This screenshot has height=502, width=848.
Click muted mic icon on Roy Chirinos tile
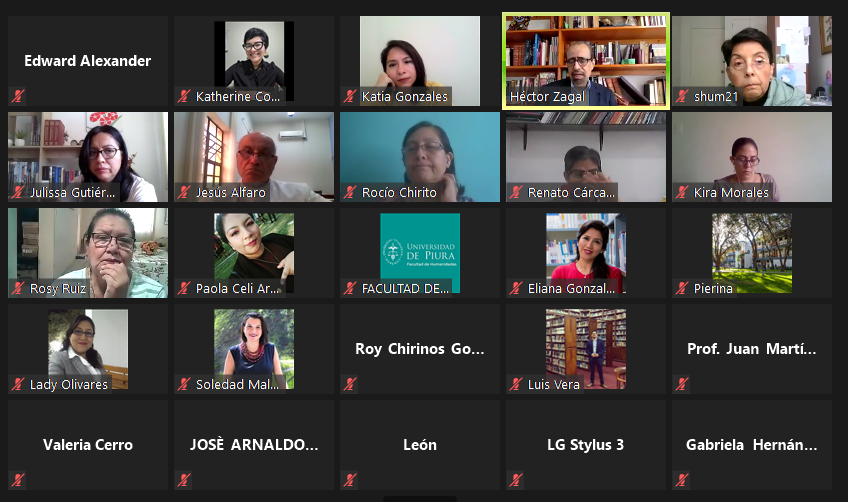coord(350,384)
